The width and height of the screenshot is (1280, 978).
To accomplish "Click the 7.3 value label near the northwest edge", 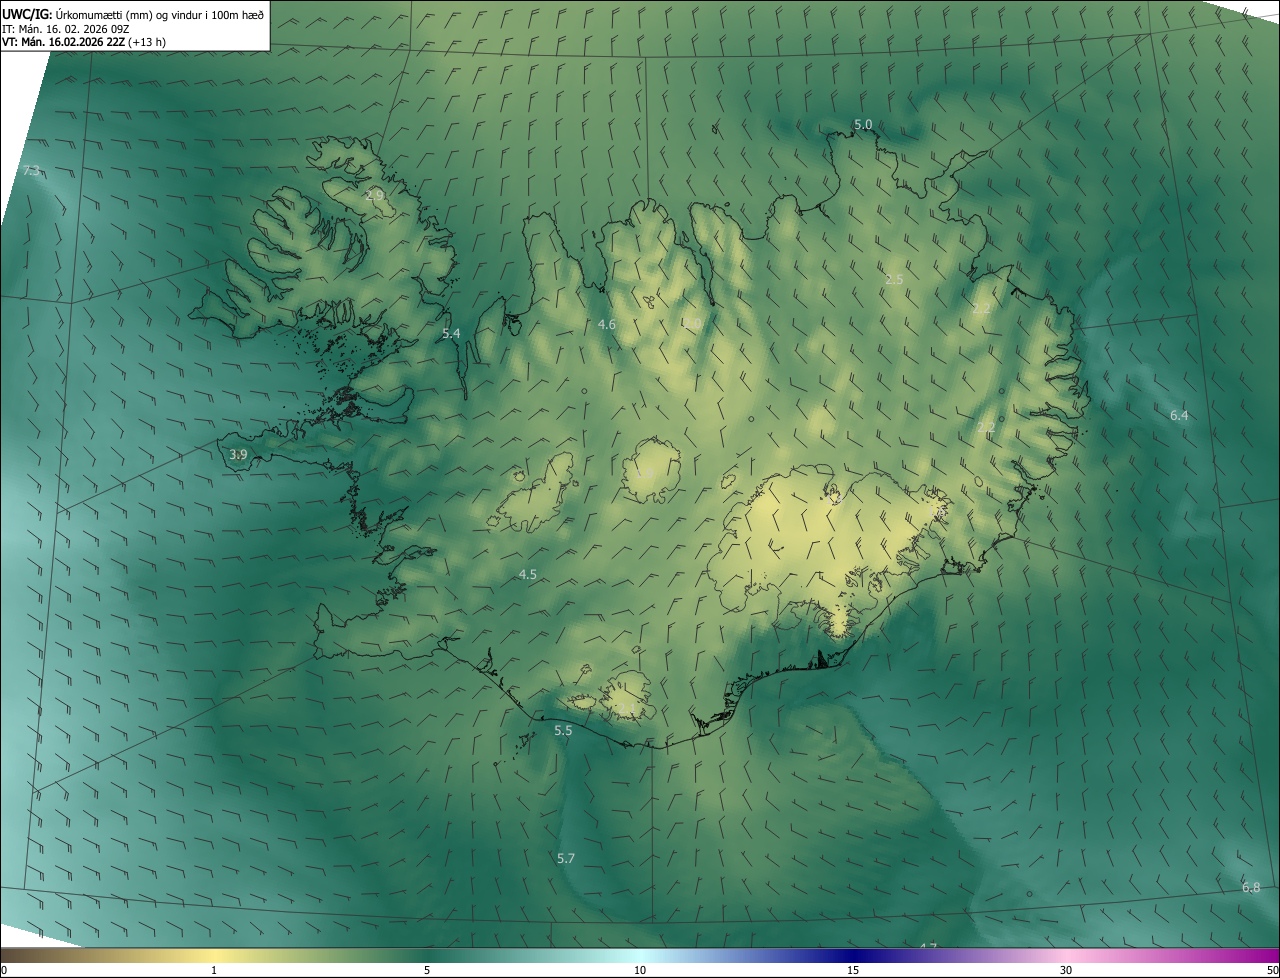I will pos(32,171).
